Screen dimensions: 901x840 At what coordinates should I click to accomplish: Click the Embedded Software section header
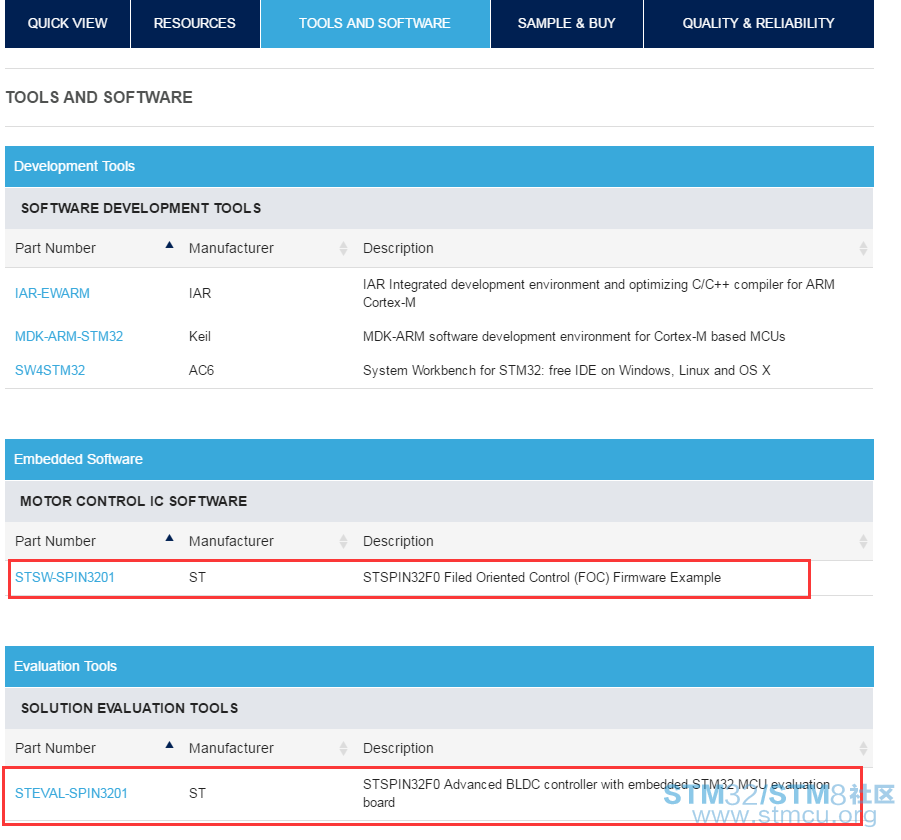(x=440, y=460)
